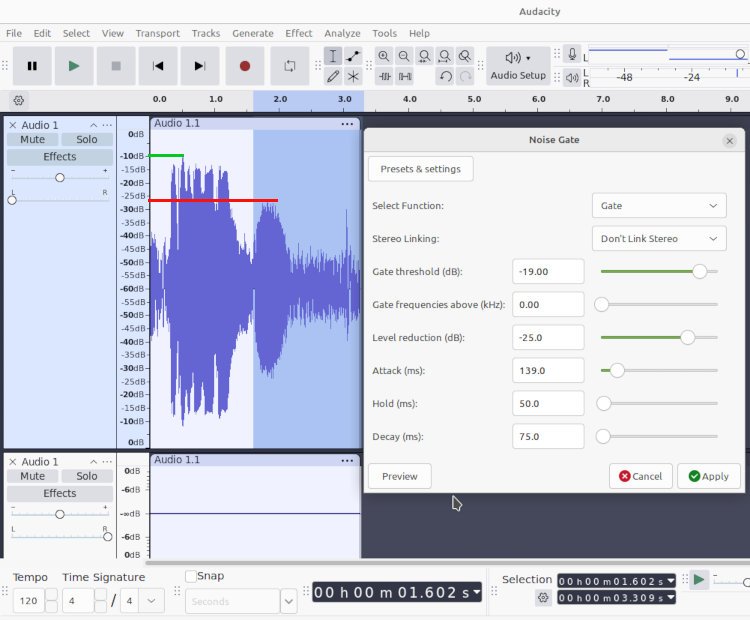Solo the first Audio 1 track
Viewport: 750px width, 620px height.
click(x=87, y=140)
